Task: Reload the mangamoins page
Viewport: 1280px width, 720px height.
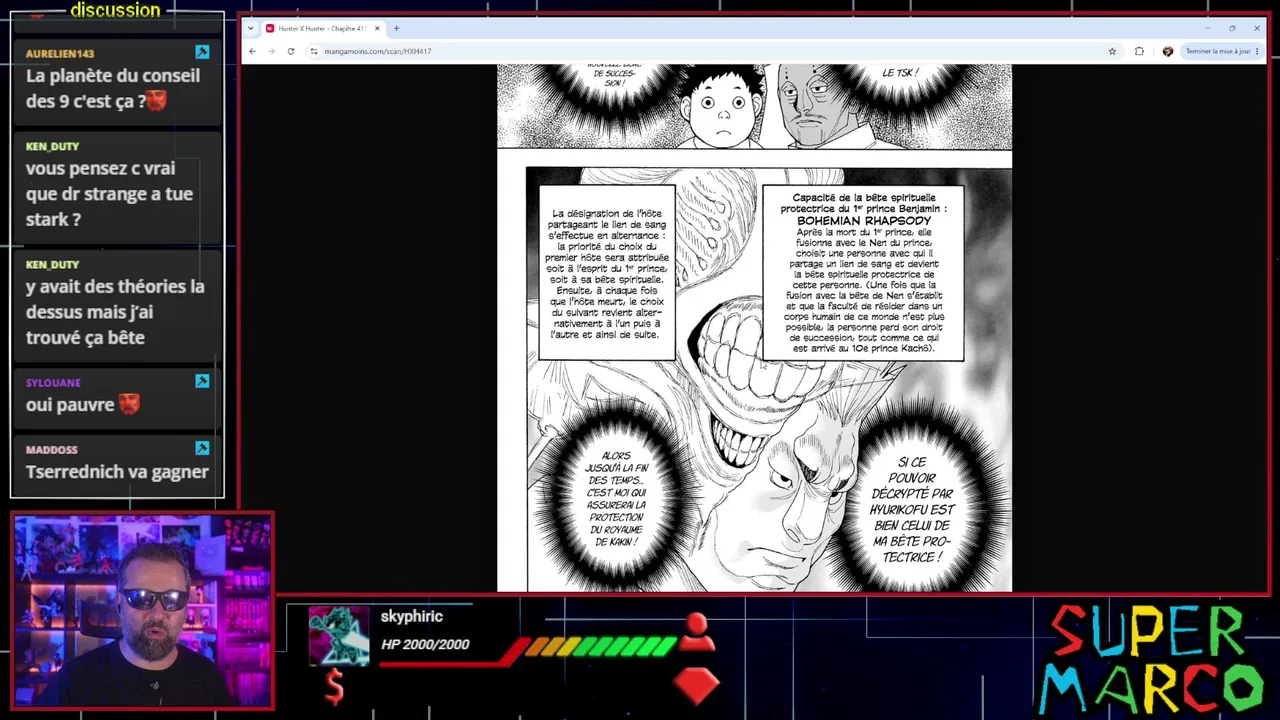Action: 291,51
